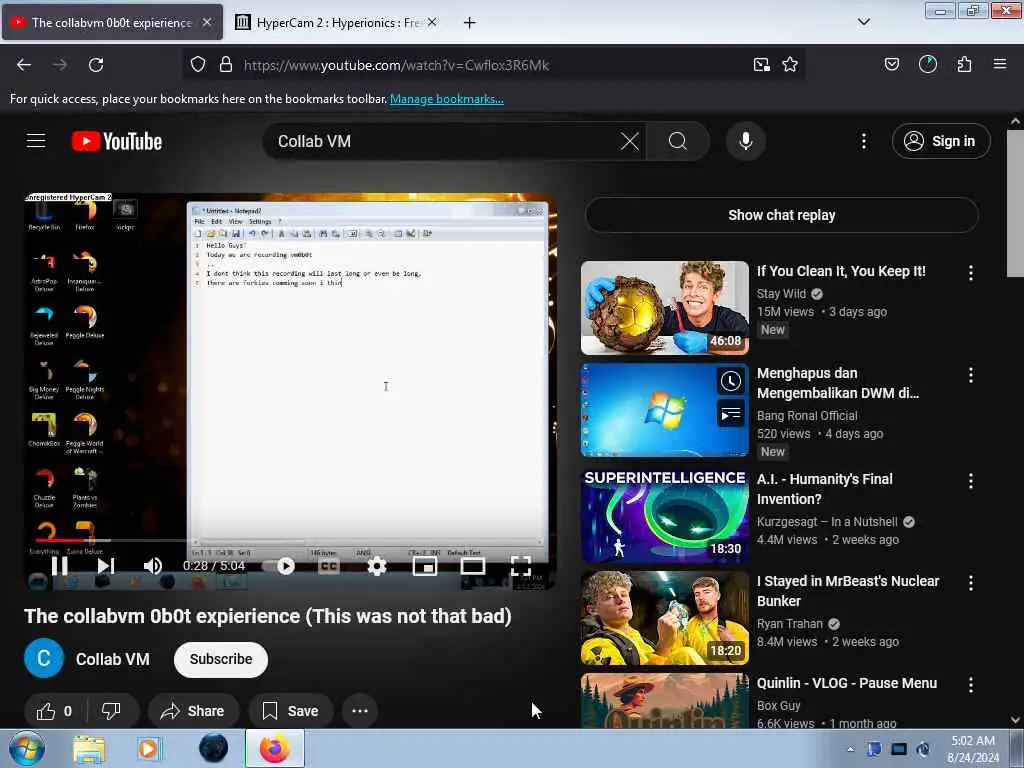Open Windows Explorer from the taskbar
The height and width of the screenshot is (768, 1024).
pyautogui.click(x=89, y=749)
